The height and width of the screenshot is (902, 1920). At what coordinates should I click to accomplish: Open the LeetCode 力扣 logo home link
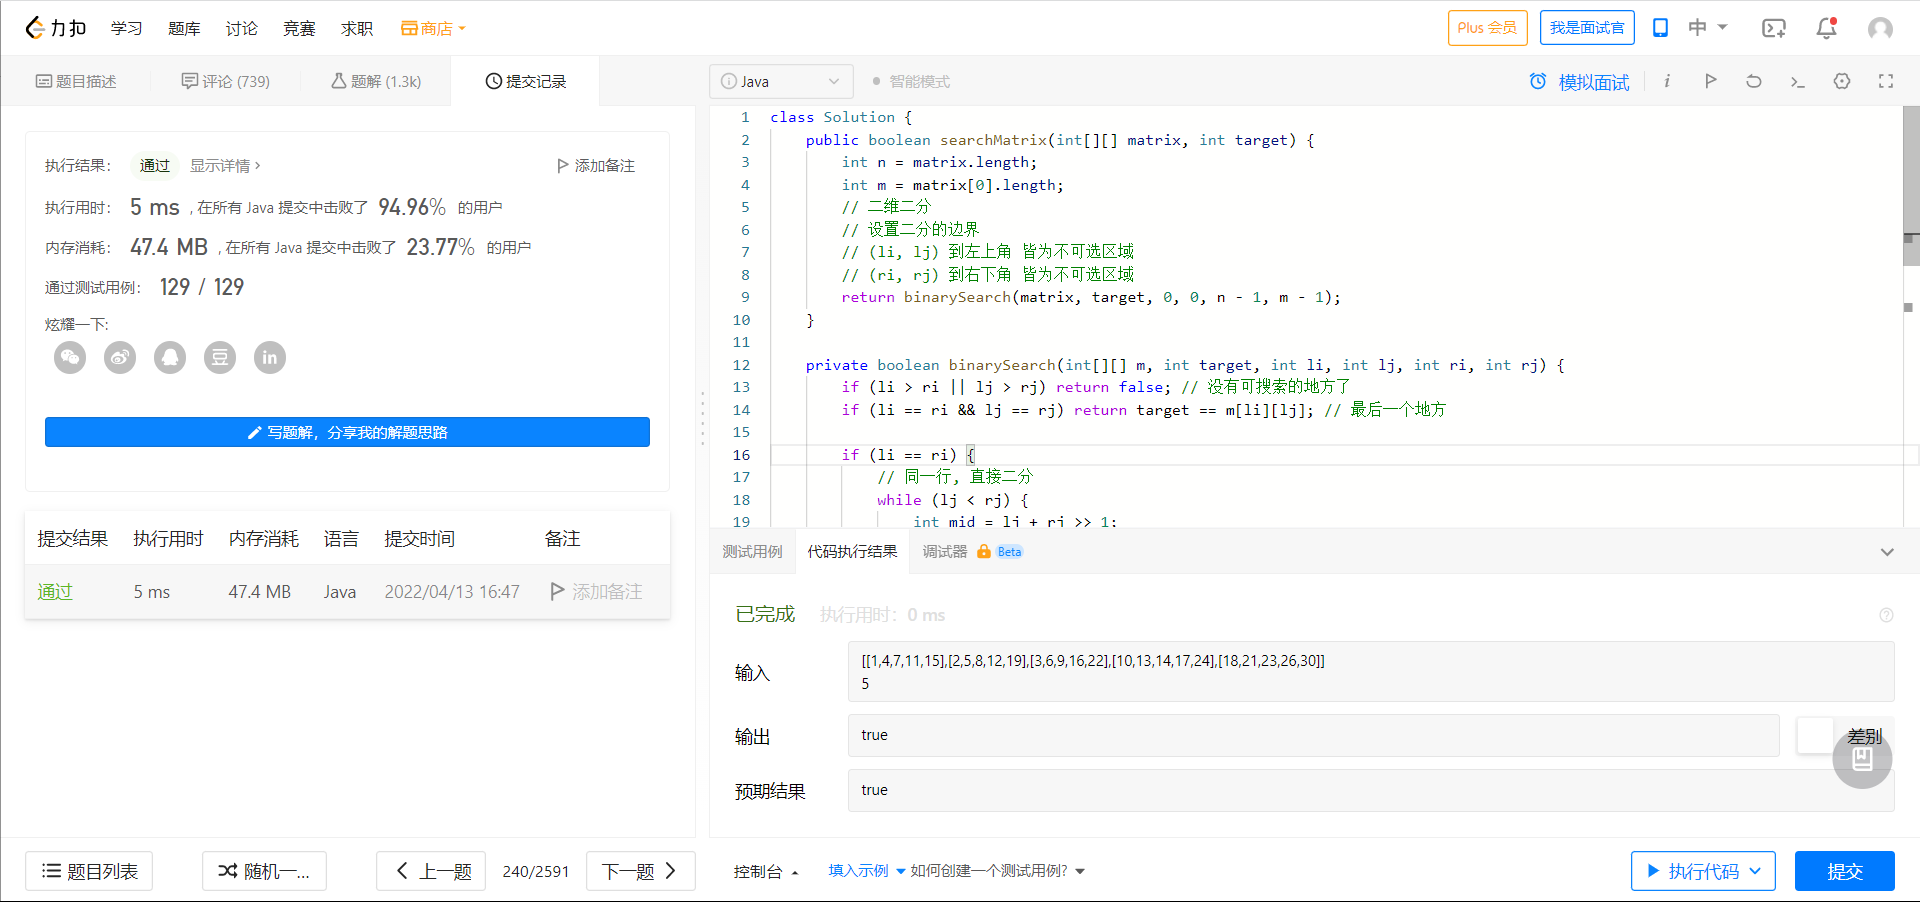[x=56, y=28]
